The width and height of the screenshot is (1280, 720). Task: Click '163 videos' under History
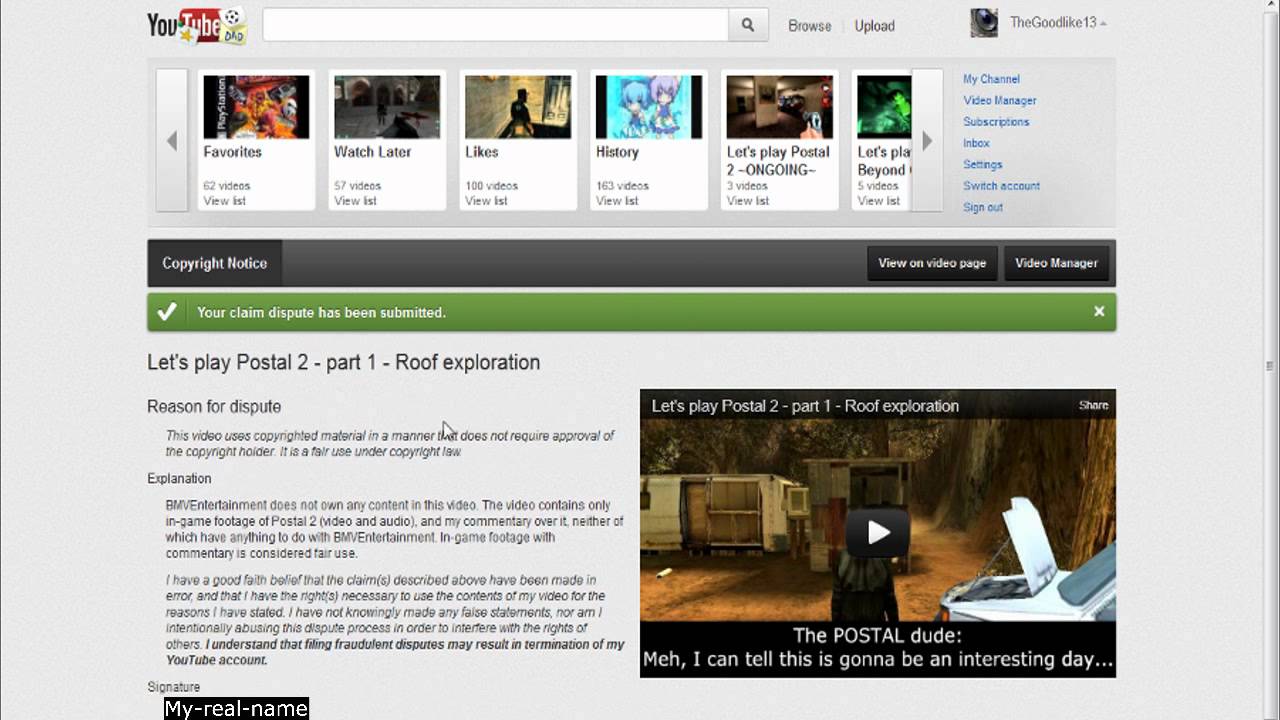622,186
